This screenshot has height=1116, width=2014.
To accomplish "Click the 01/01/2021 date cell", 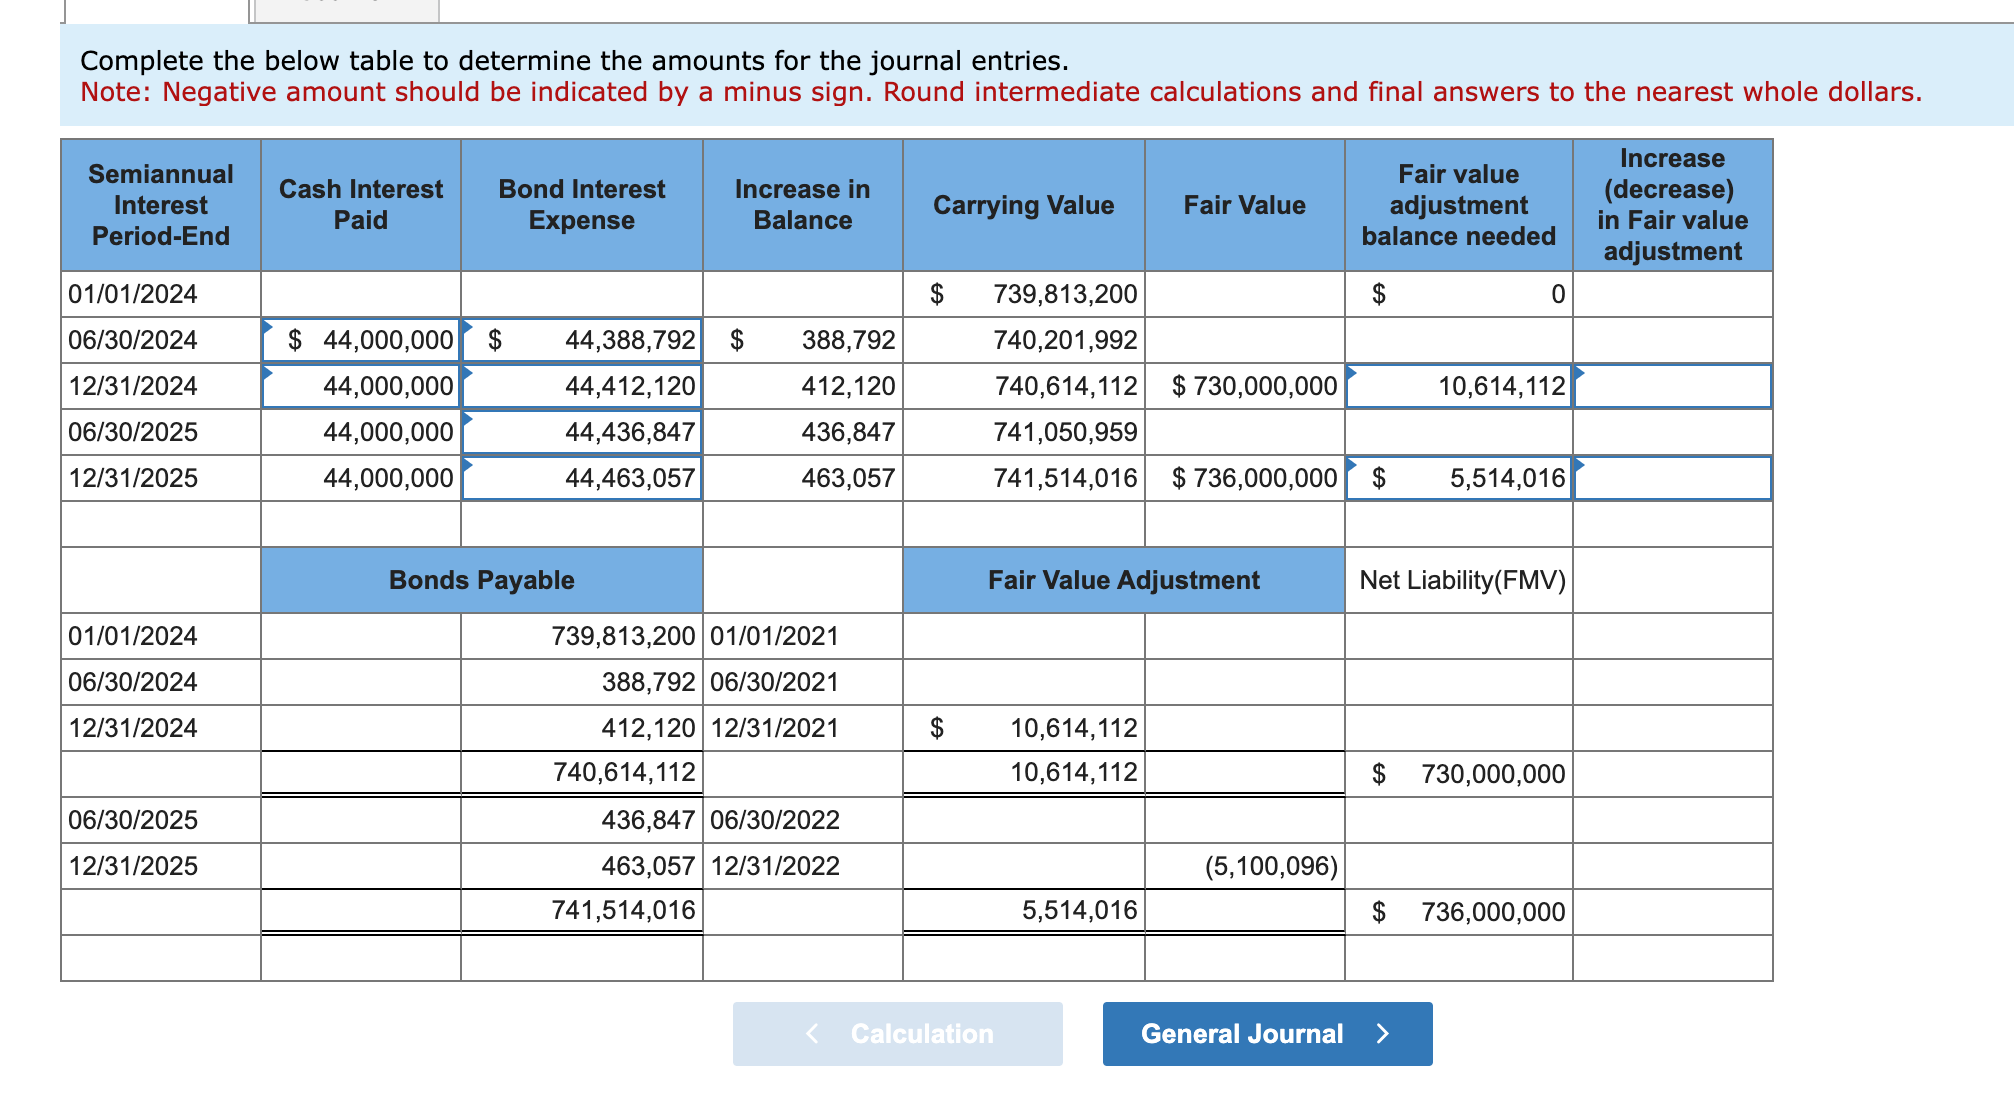I will [x=803, y=636].
